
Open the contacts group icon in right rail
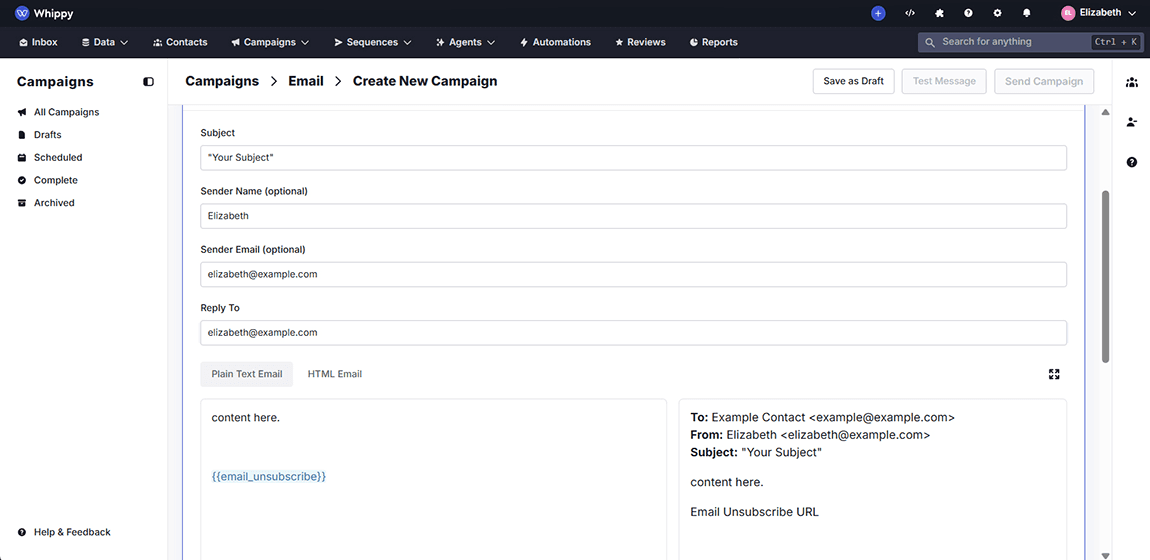[1132, 82]
